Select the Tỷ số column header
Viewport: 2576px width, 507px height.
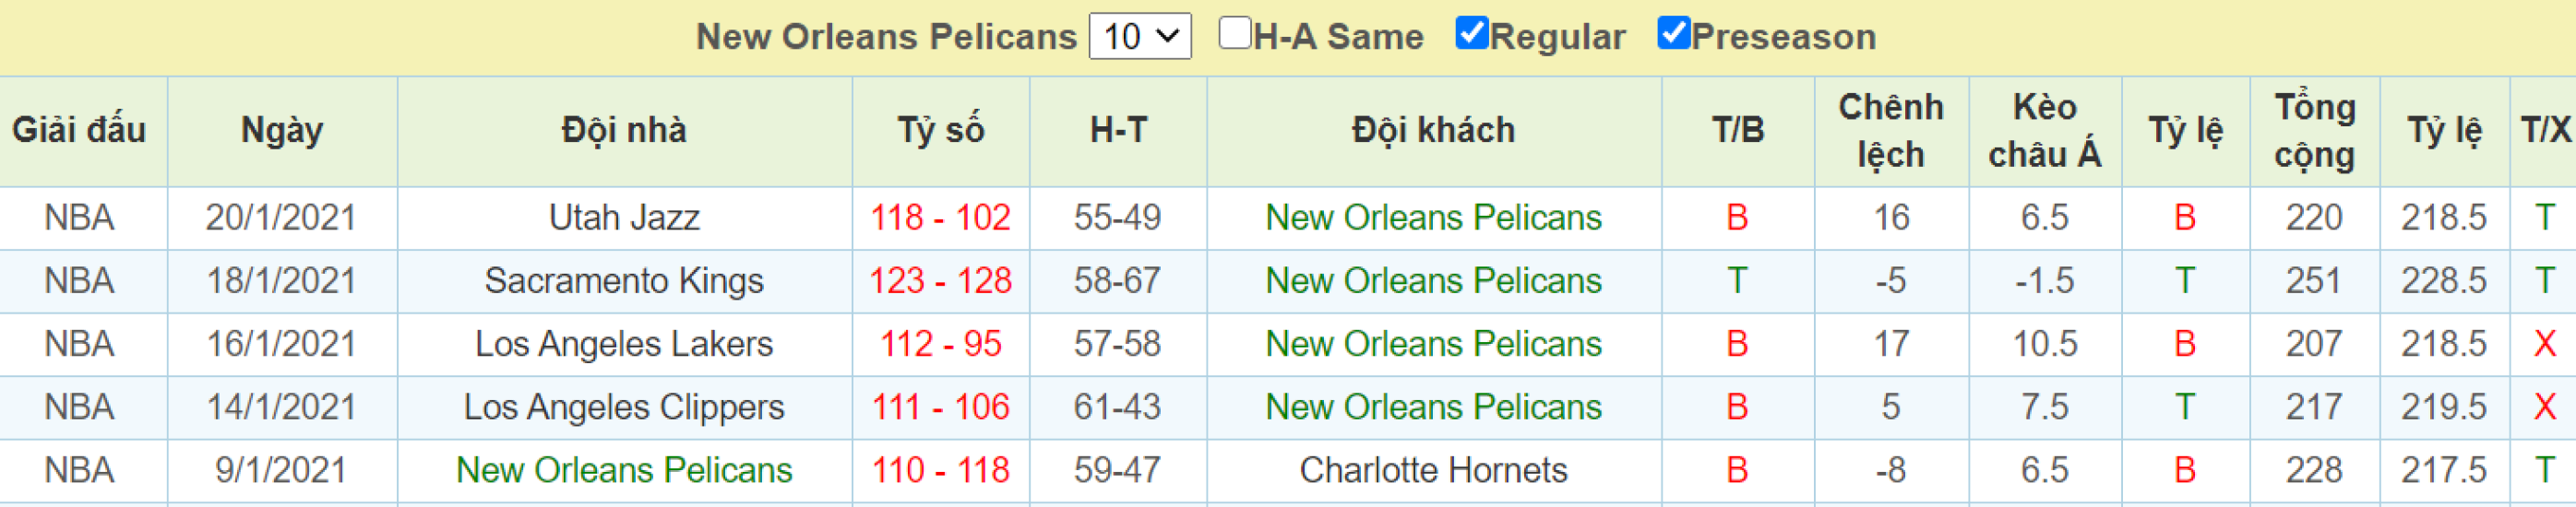[940, 131]
